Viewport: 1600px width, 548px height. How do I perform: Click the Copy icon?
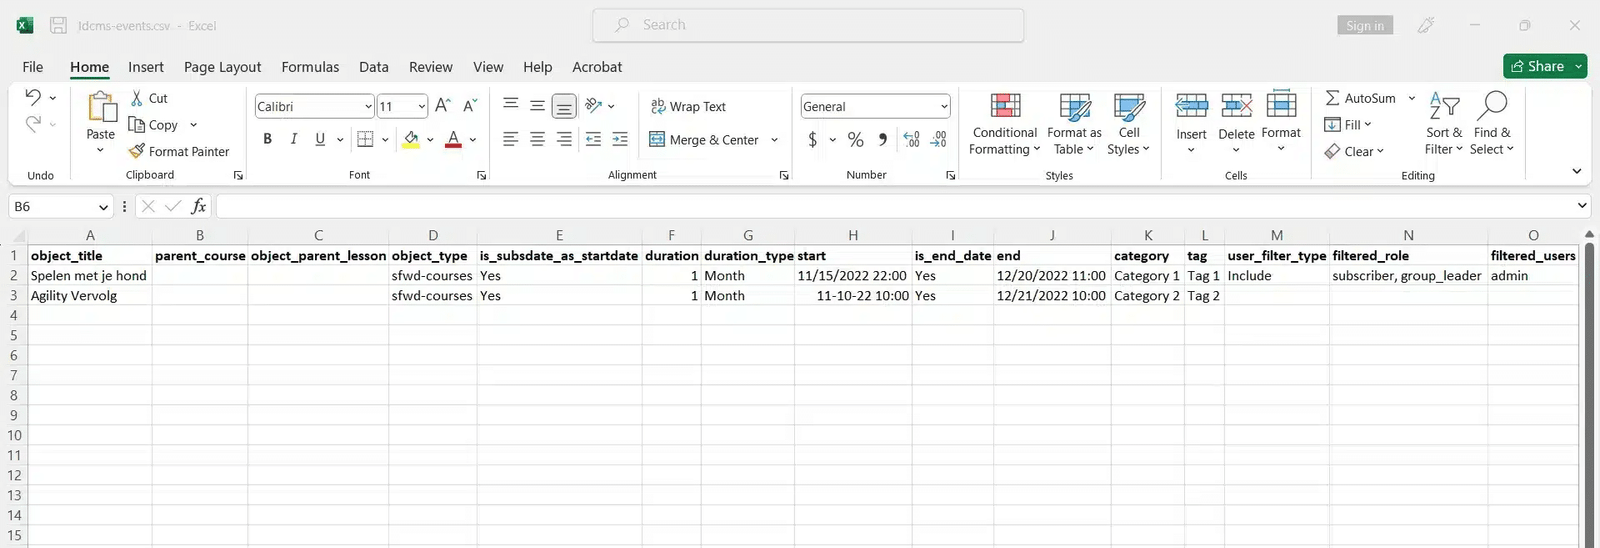tap(137, 125)
